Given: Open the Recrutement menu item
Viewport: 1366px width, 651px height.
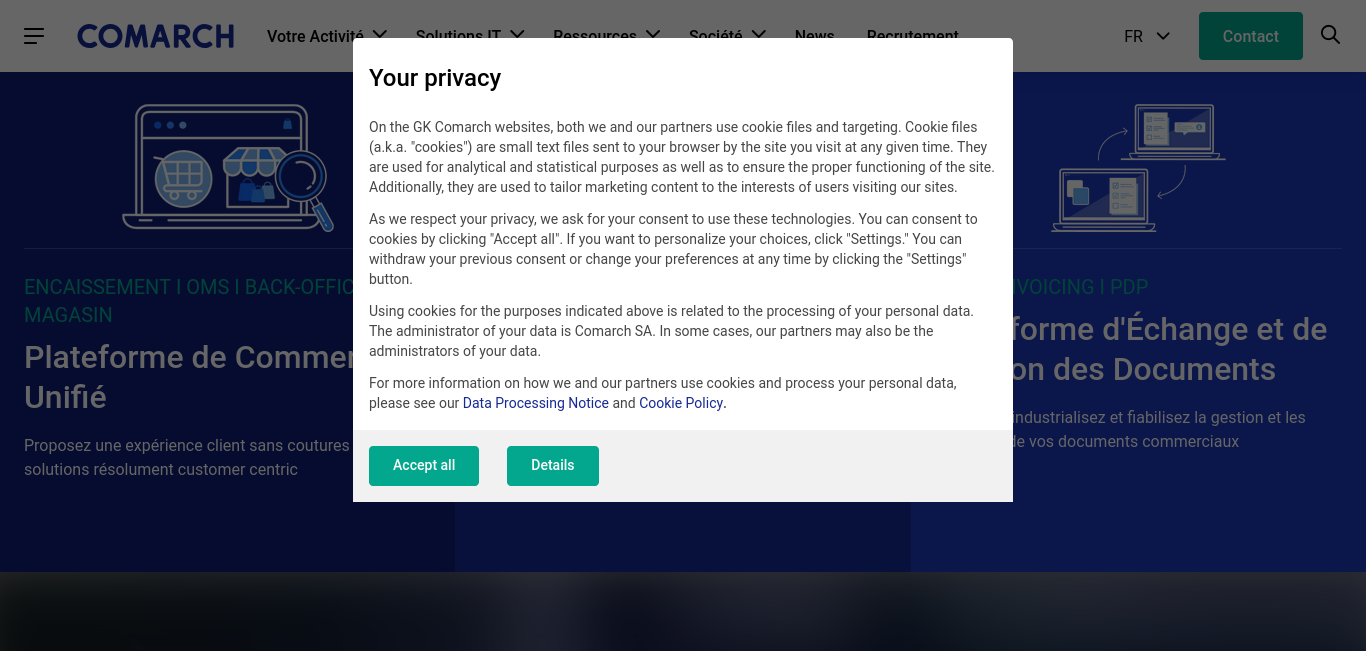Looking at the screenshot, I should pos(912,34).
